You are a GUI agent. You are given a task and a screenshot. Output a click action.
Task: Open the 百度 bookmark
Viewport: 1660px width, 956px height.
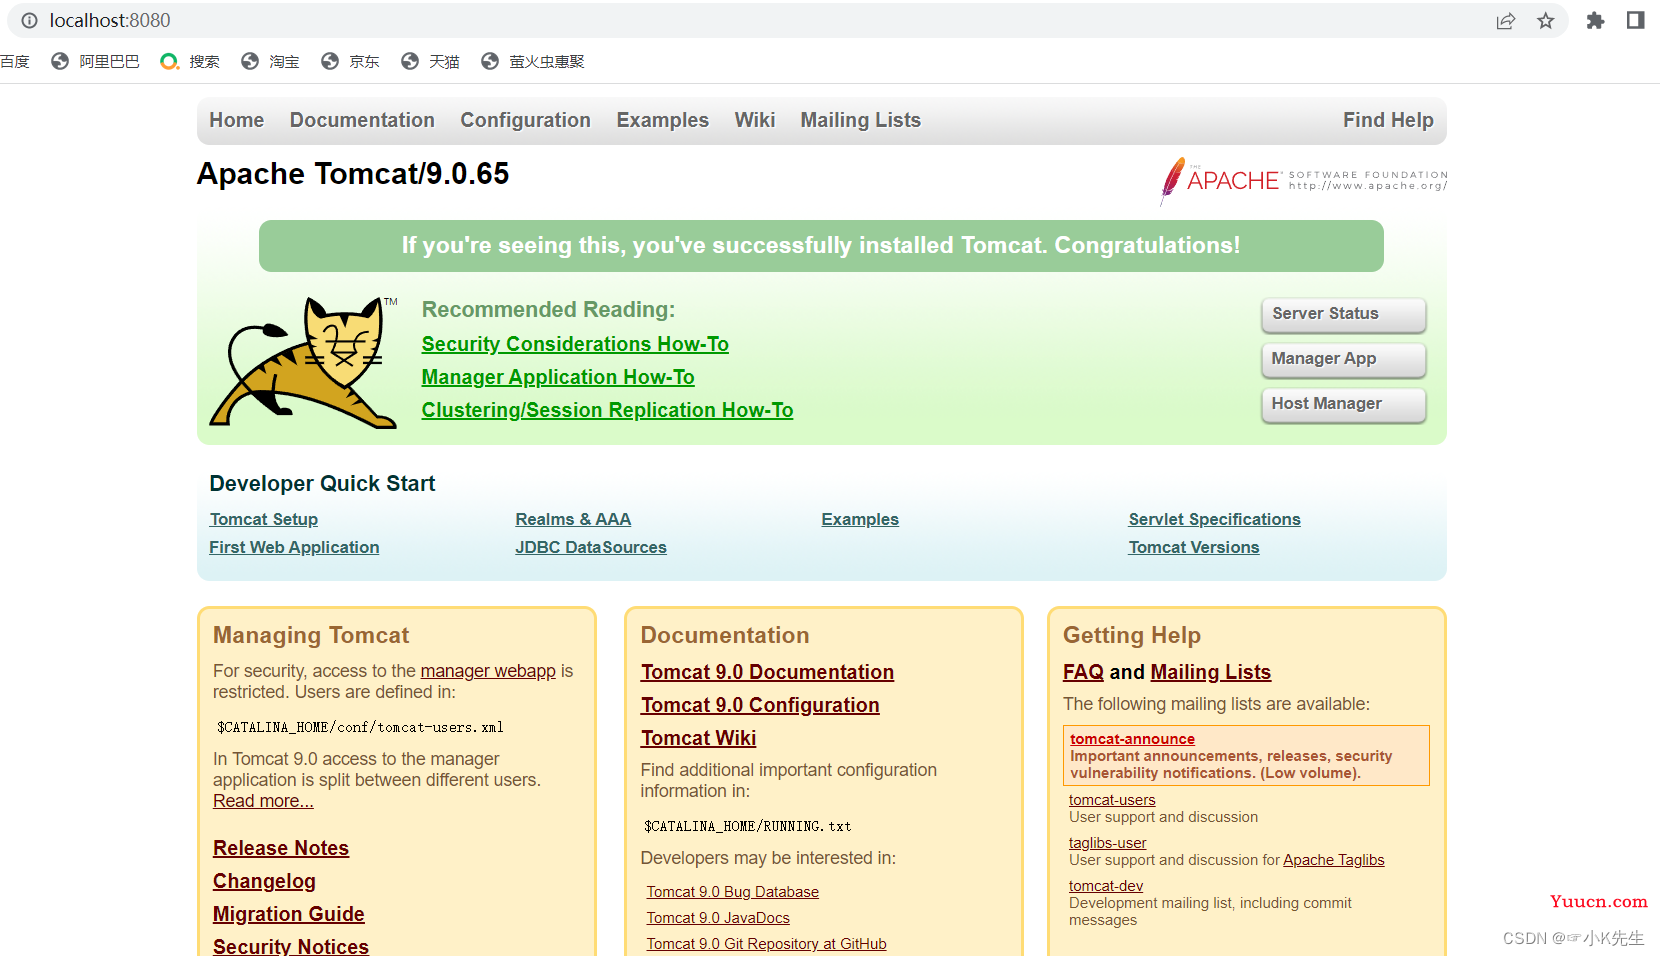pyautogui.click(x=14, y=61)
